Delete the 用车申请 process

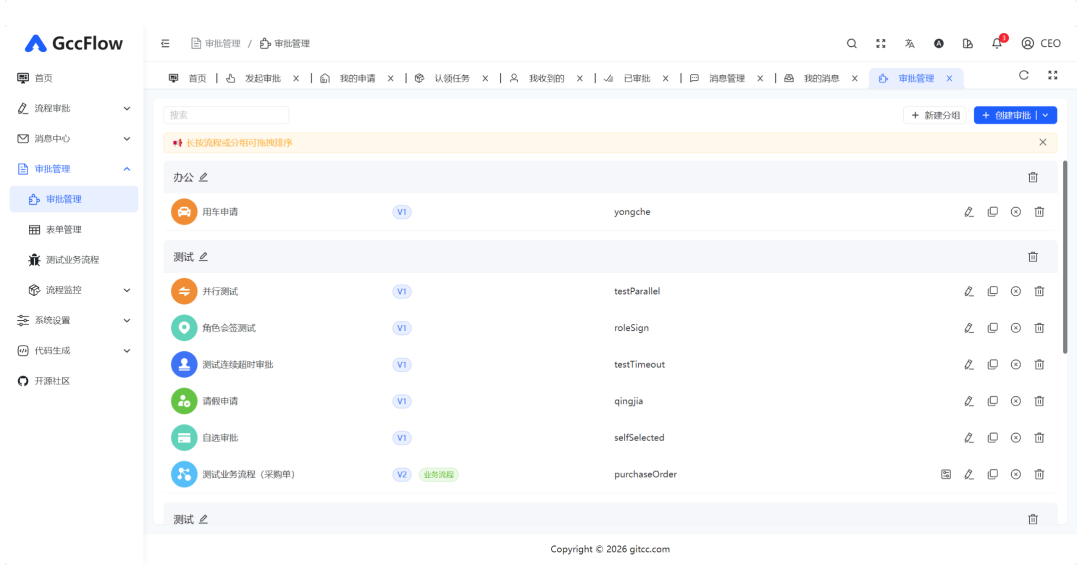click(x=1039, y=212)
